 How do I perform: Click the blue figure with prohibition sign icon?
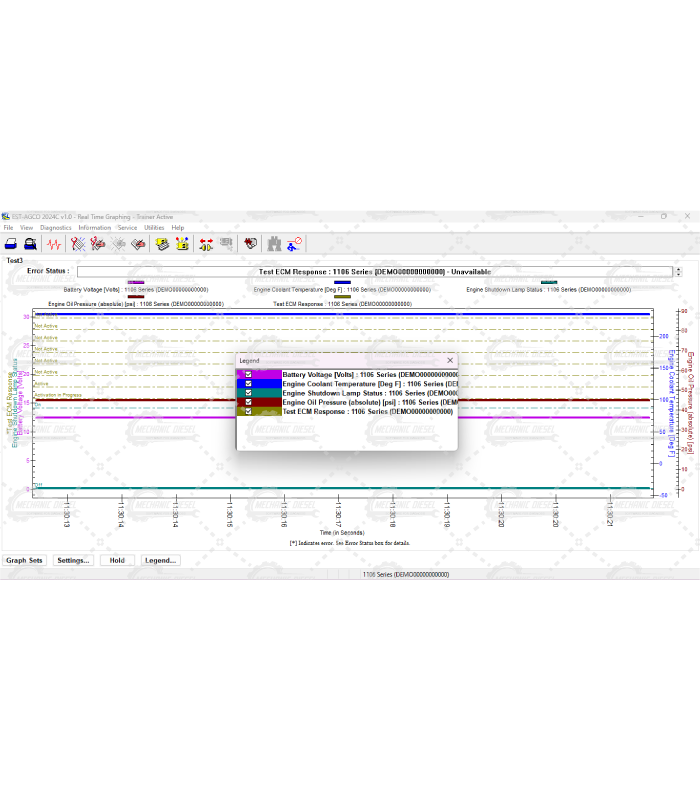[295, 243]
